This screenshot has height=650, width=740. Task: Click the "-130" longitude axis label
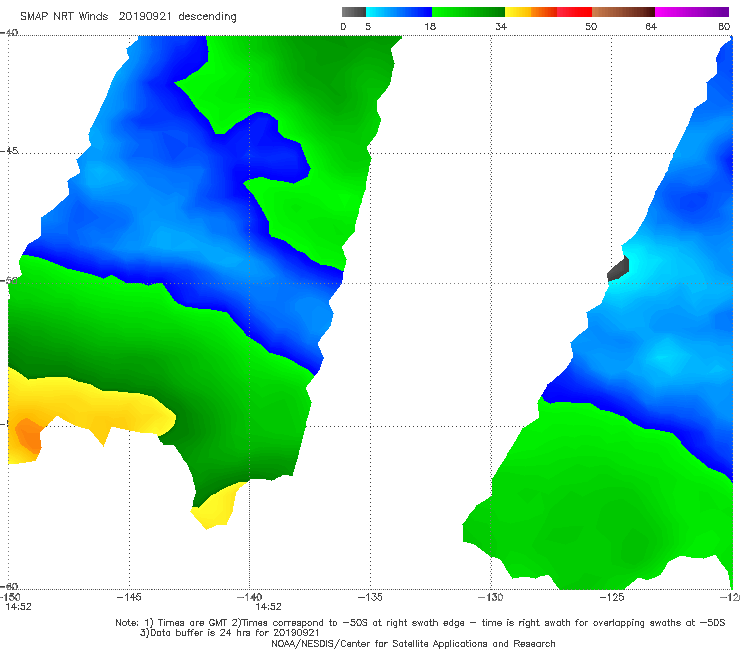point(491,597)
